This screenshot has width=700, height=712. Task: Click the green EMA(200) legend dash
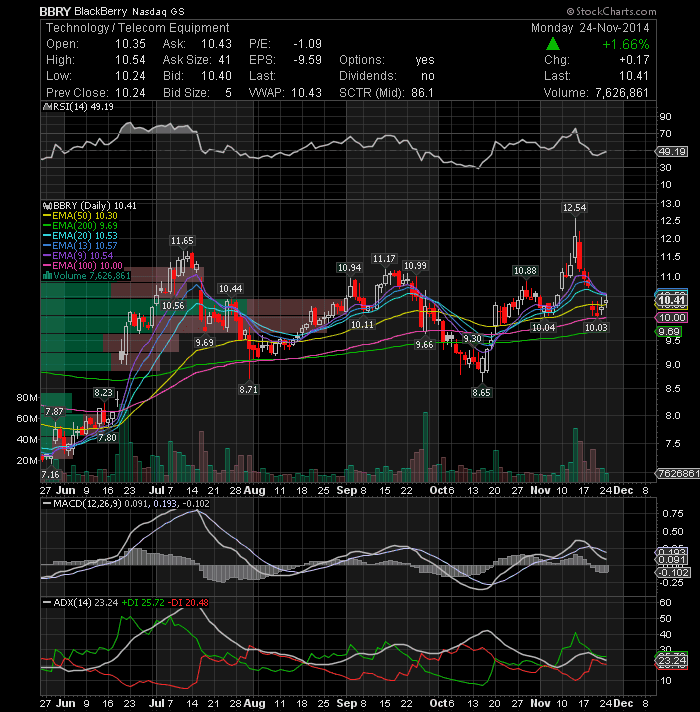click(x=47, y=226)
